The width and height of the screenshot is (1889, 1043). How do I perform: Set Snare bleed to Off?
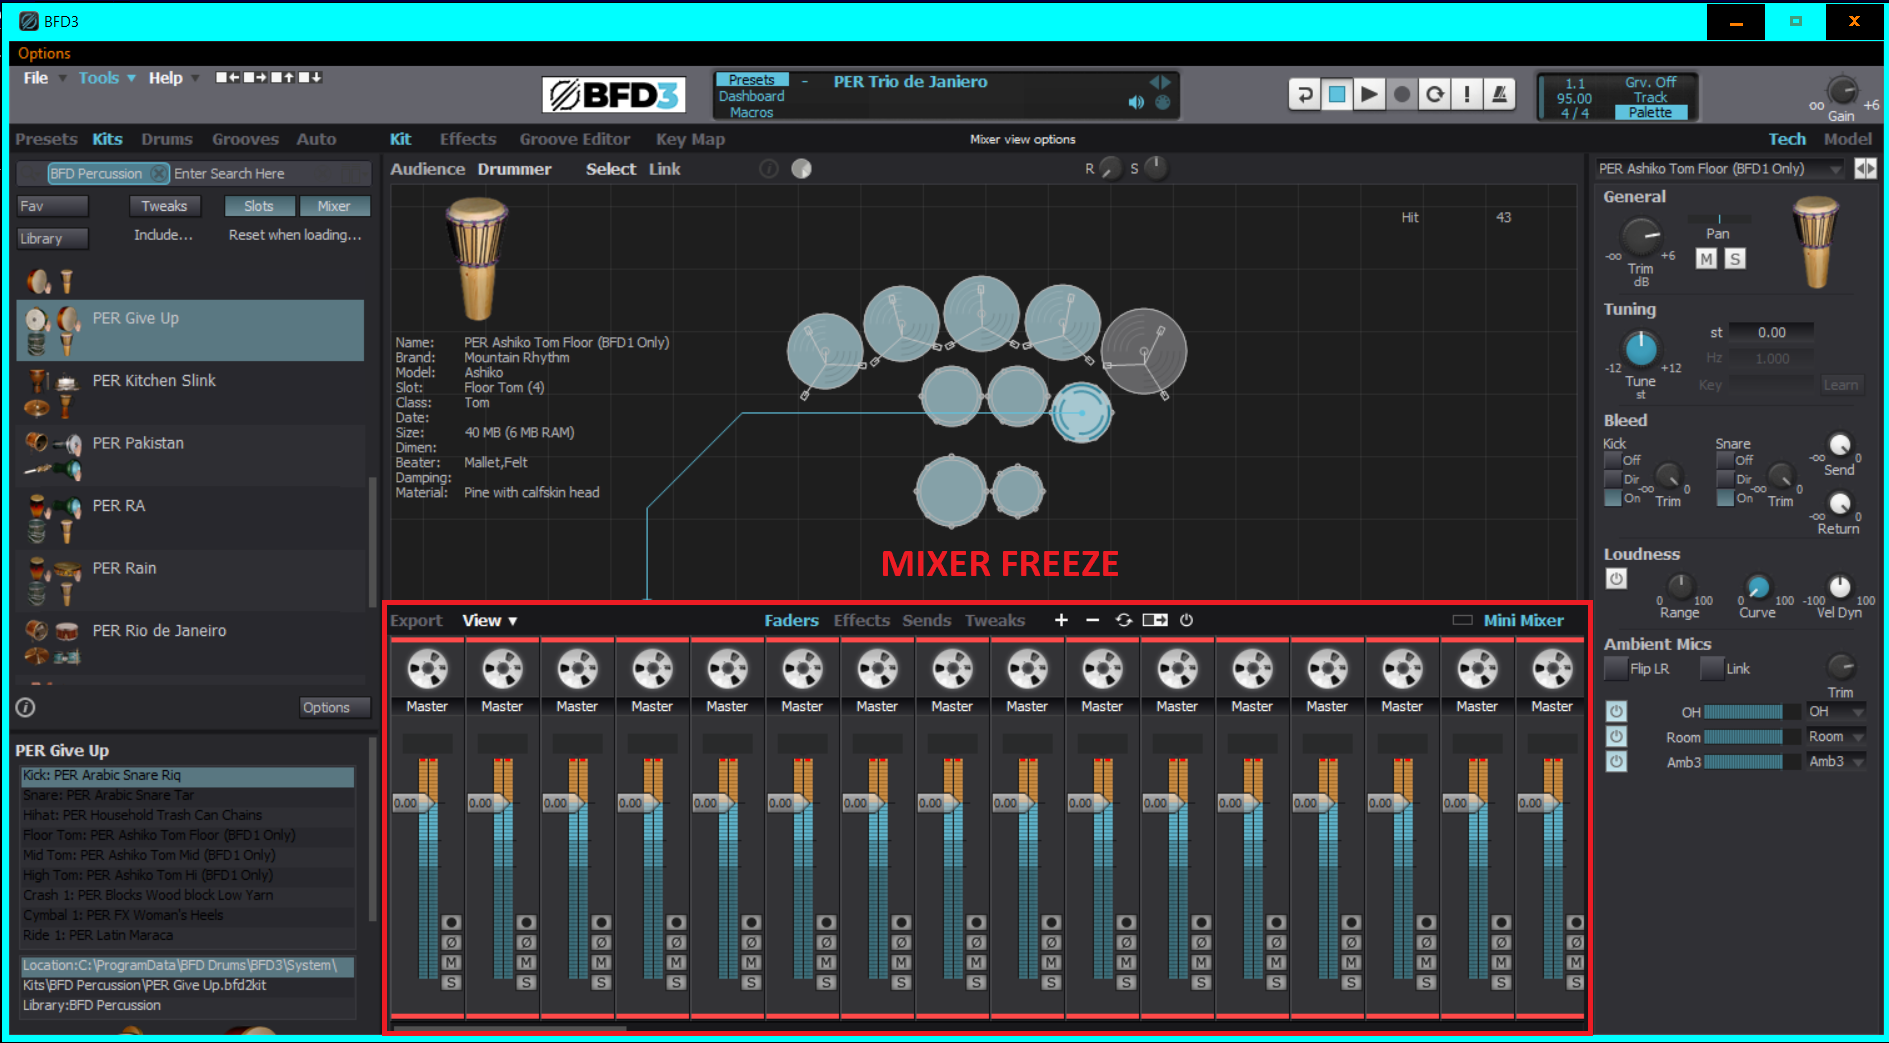1725,460
